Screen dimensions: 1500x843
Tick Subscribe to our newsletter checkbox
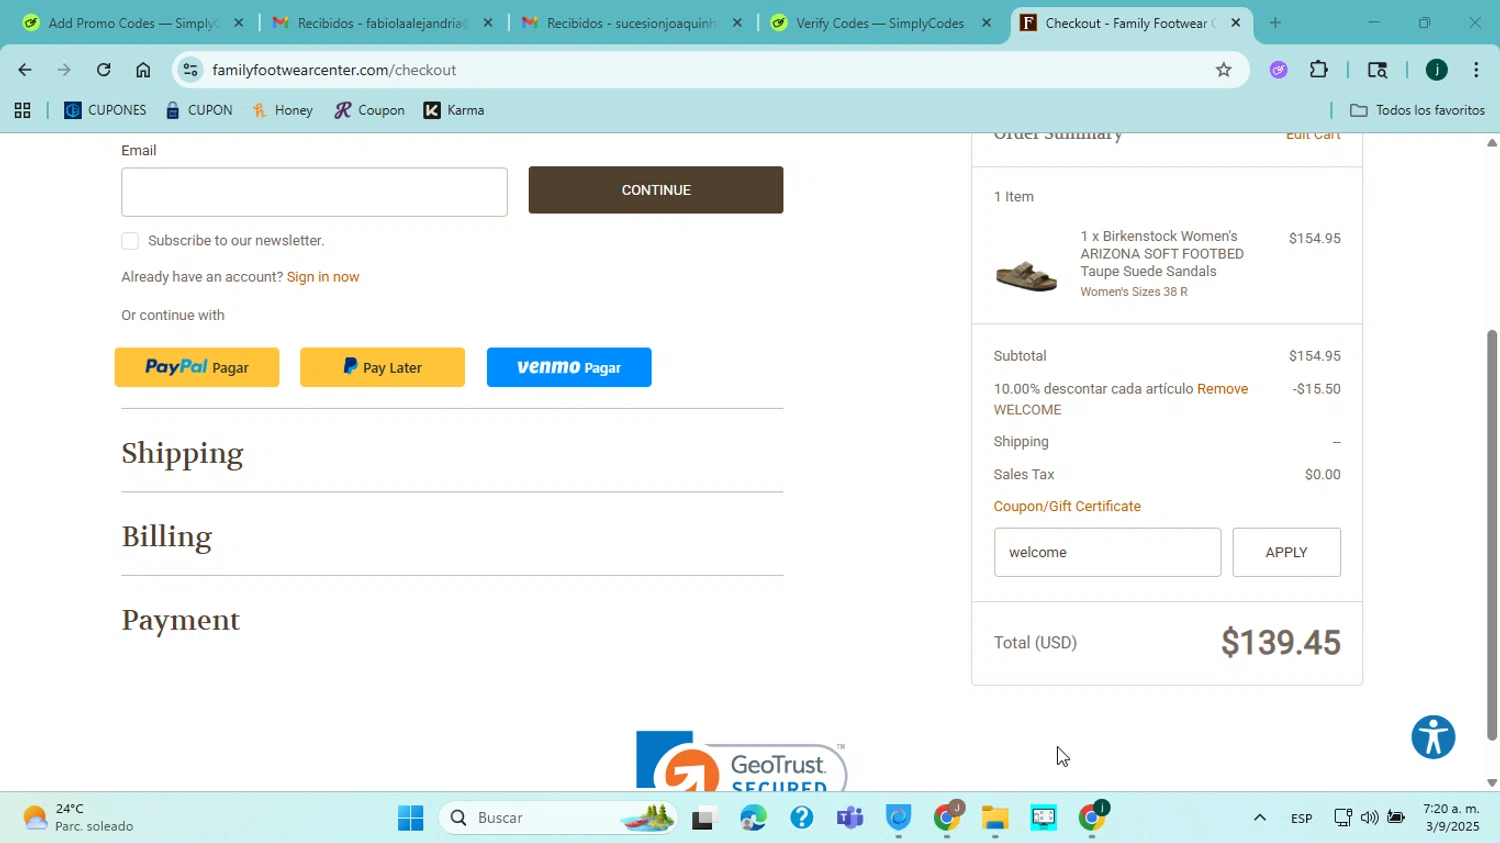click(130, 241)
